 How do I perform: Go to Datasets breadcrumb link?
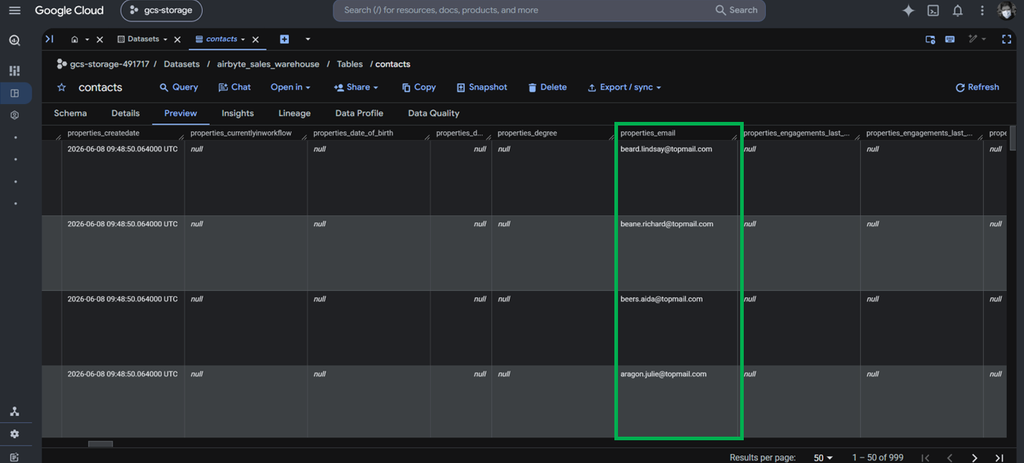click(182, 64)
